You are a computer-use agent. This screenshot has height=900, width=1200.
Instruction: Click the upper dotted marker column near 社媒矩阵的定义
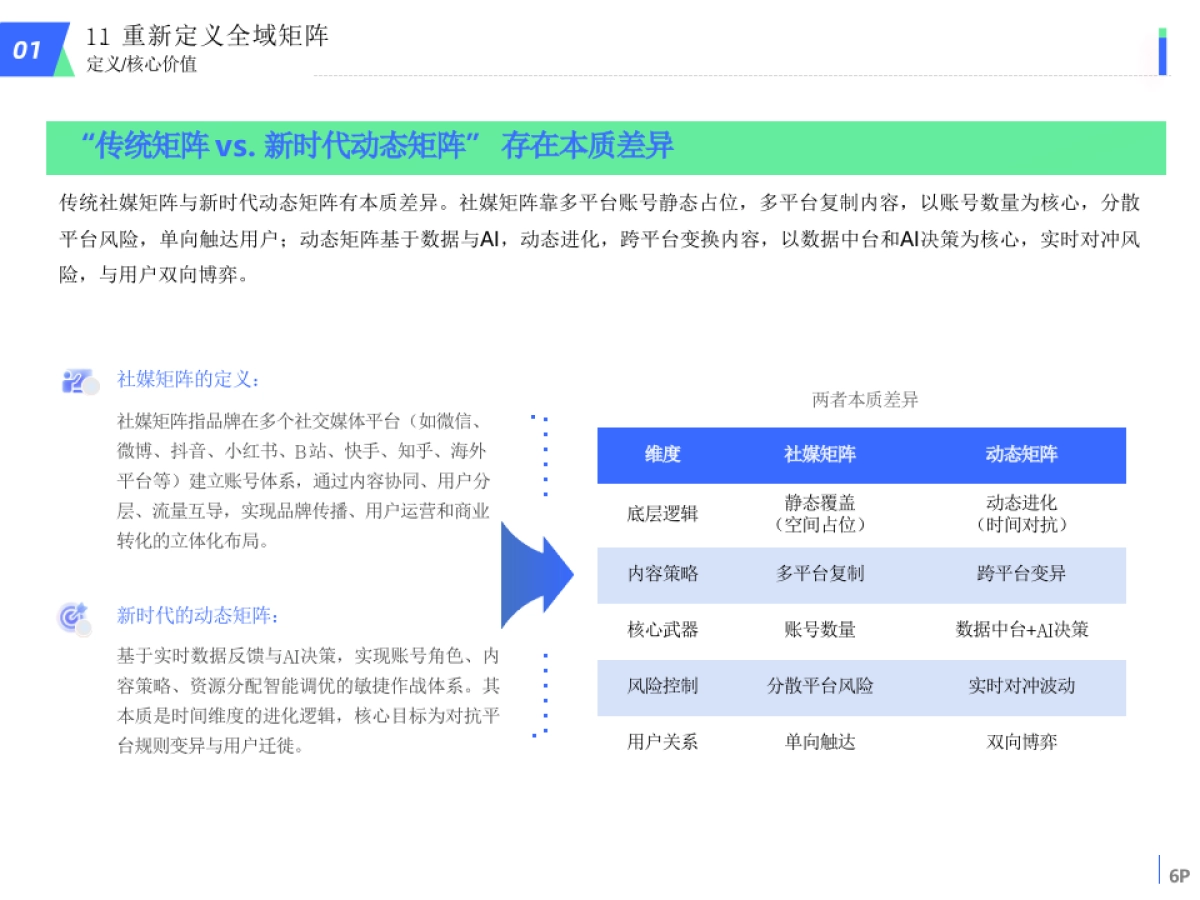(x=545, y=455)
